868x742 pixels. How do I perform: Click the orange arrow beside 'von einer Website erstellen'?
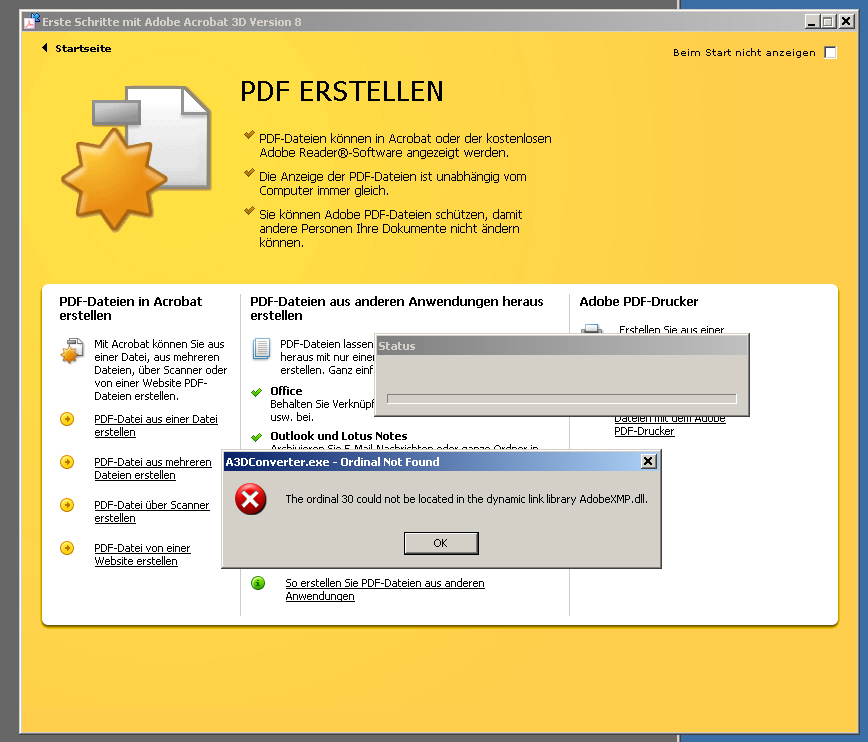click(x=67, y=548)
